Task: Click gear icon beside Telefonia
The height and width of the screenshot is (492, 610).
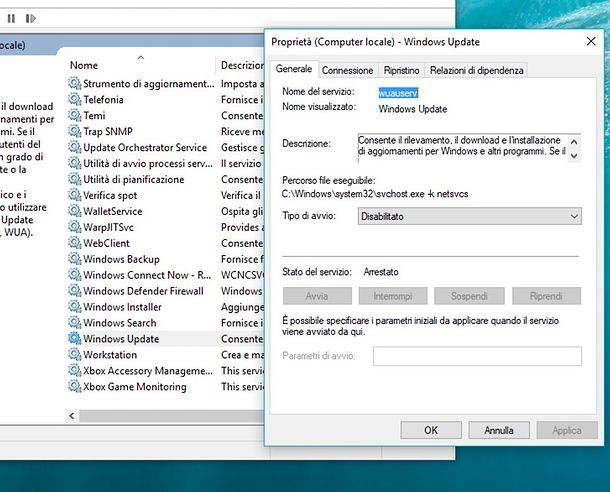Action: click(x=74, y=100)
